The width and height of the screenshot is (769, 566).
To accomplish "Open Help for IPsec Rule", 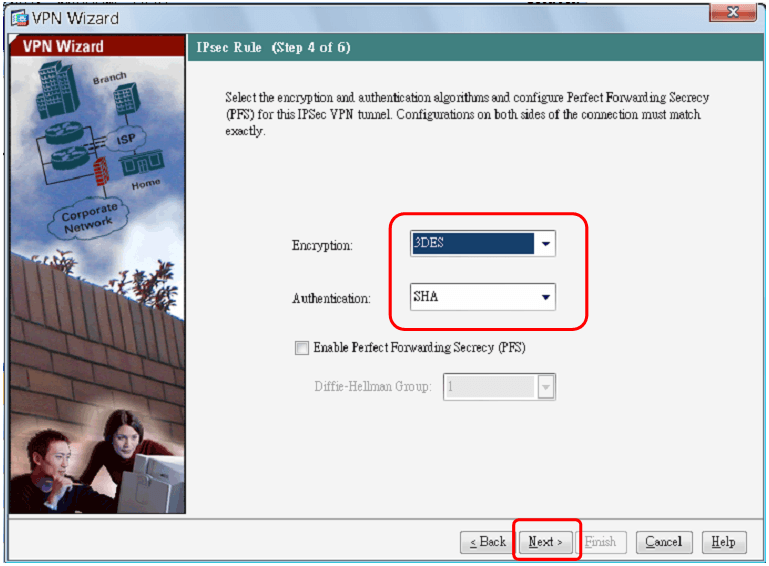I will point(724,542).
